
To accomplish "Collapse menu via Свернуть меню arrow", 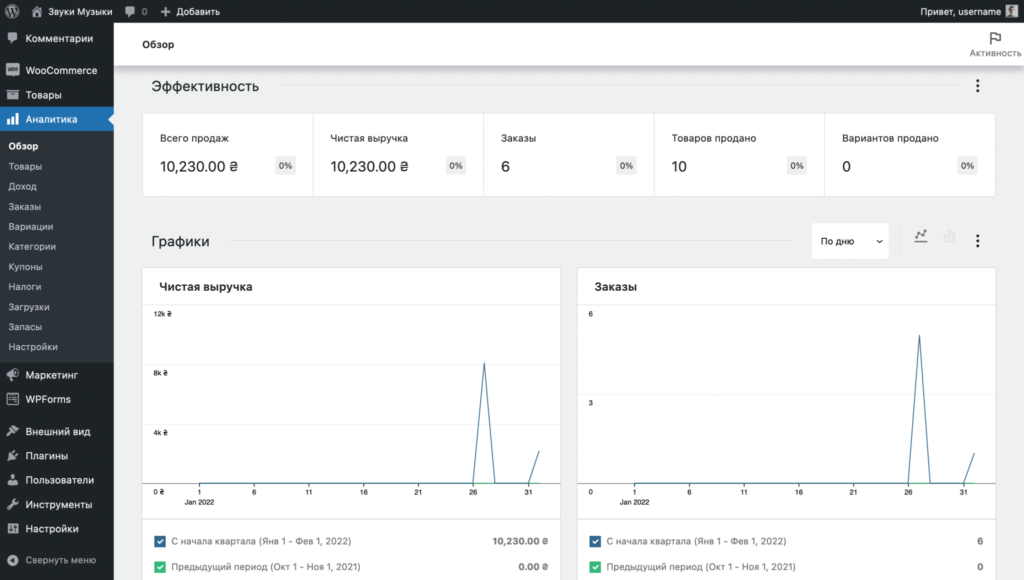I will coord(12,560).
